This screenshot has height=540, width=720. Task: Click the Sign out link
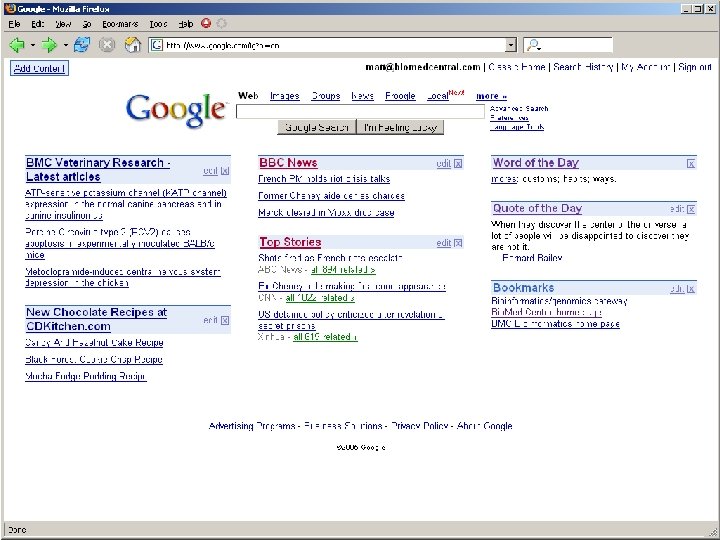tap(695, 67)
